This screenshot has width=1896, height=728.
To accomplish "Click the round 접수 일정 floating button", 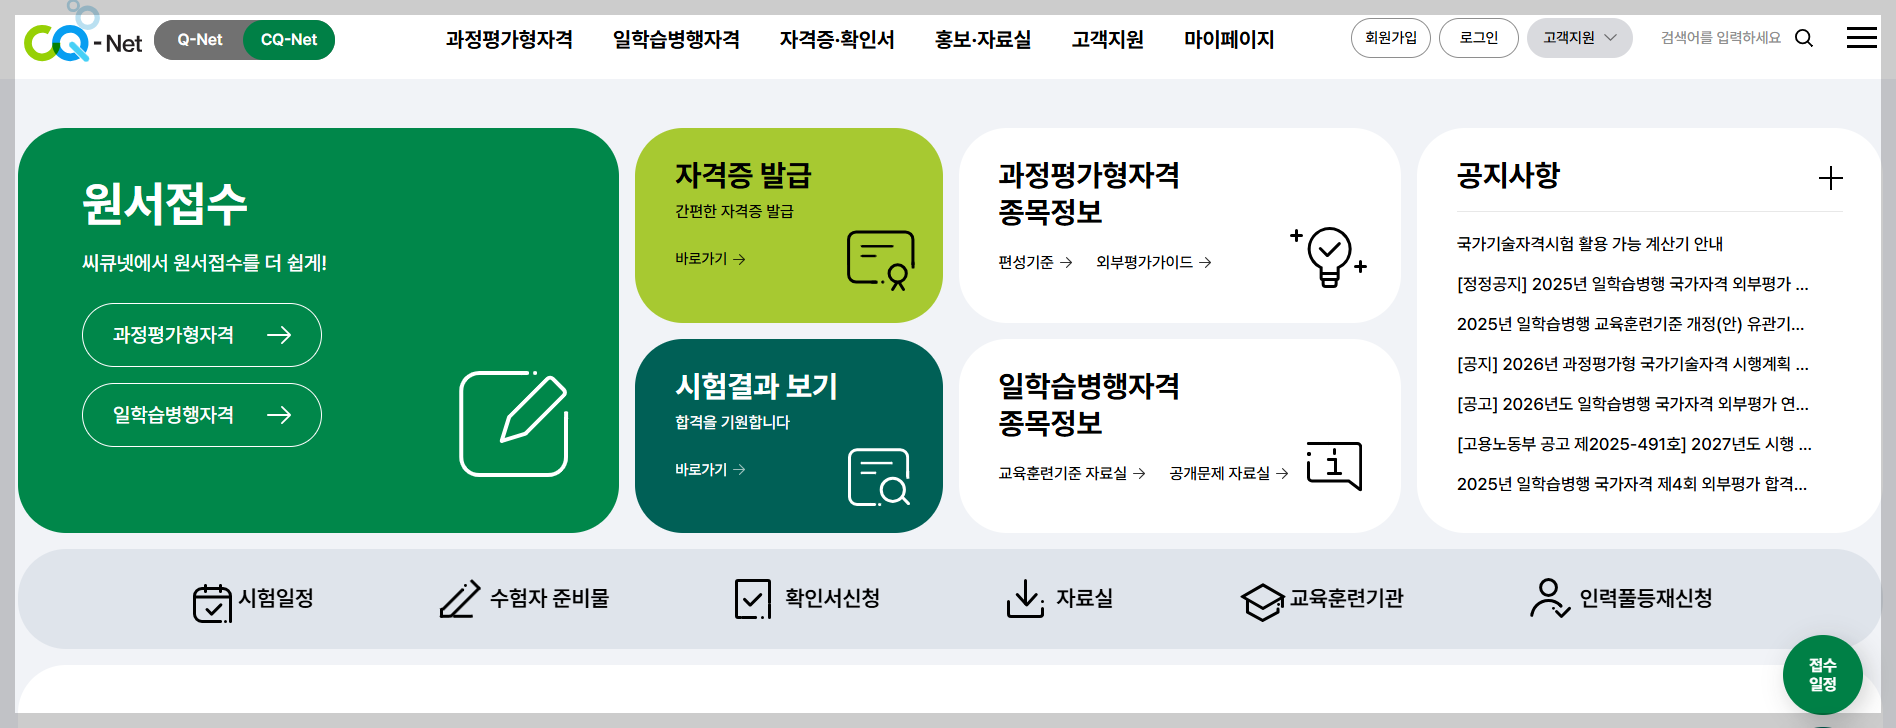I will (x=1822, y=675).
